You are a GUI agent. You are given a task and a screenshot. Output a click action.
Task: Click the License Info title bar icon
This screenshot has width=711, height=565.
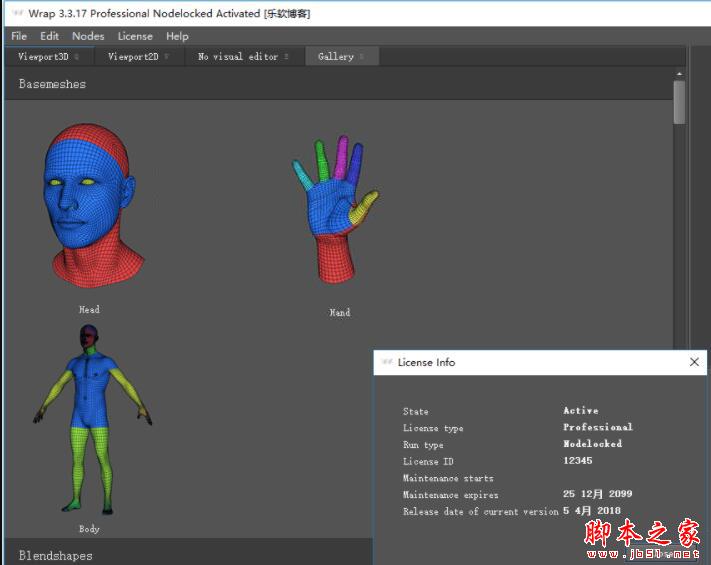click(x=387, y=362)
